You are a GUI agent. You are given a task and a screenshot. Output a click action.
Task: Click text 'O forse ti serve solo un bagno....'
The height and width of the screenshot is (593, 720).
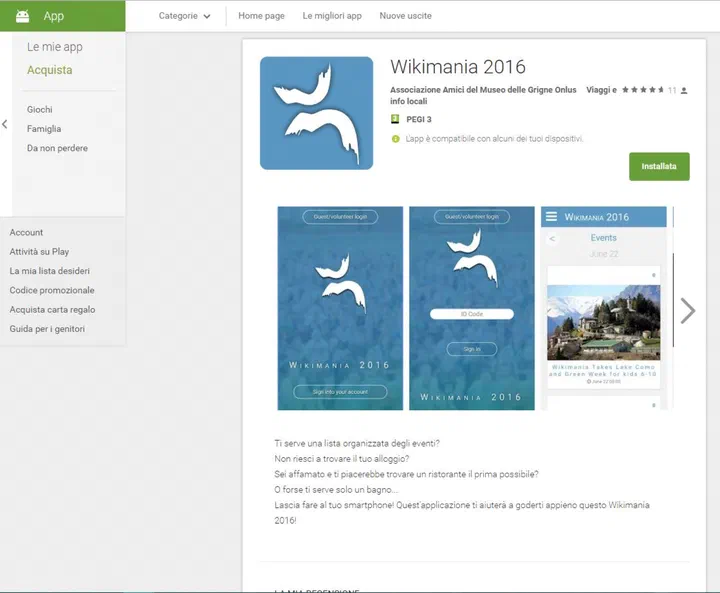pos(336,490)
